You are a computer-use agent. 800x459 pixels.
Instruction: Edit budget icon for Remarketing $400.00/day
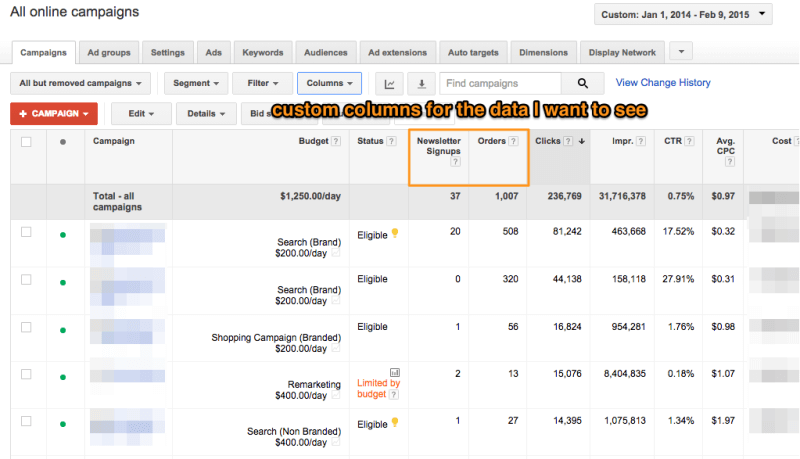(x=336, y=395)
